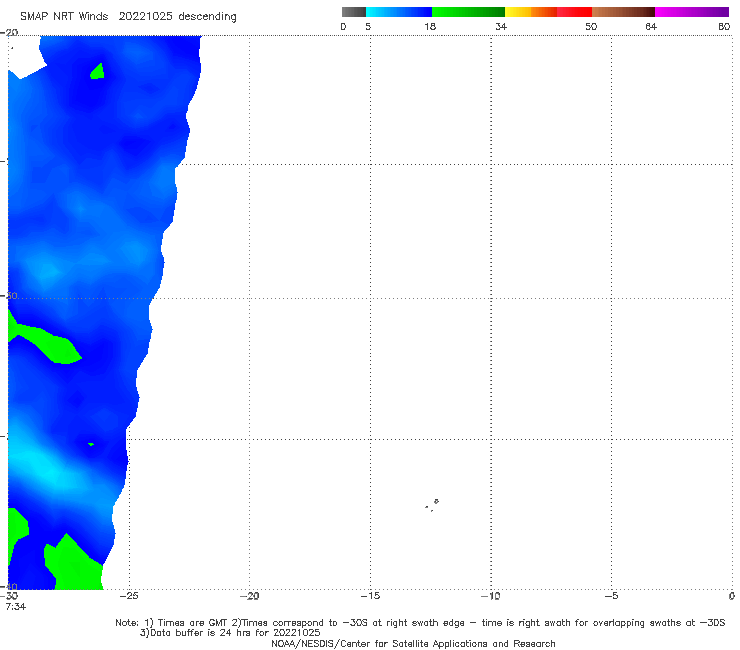Pick the blue 5–18 segment of the color bar
Viewport: 740px width, 650px height.
point(399,12)
